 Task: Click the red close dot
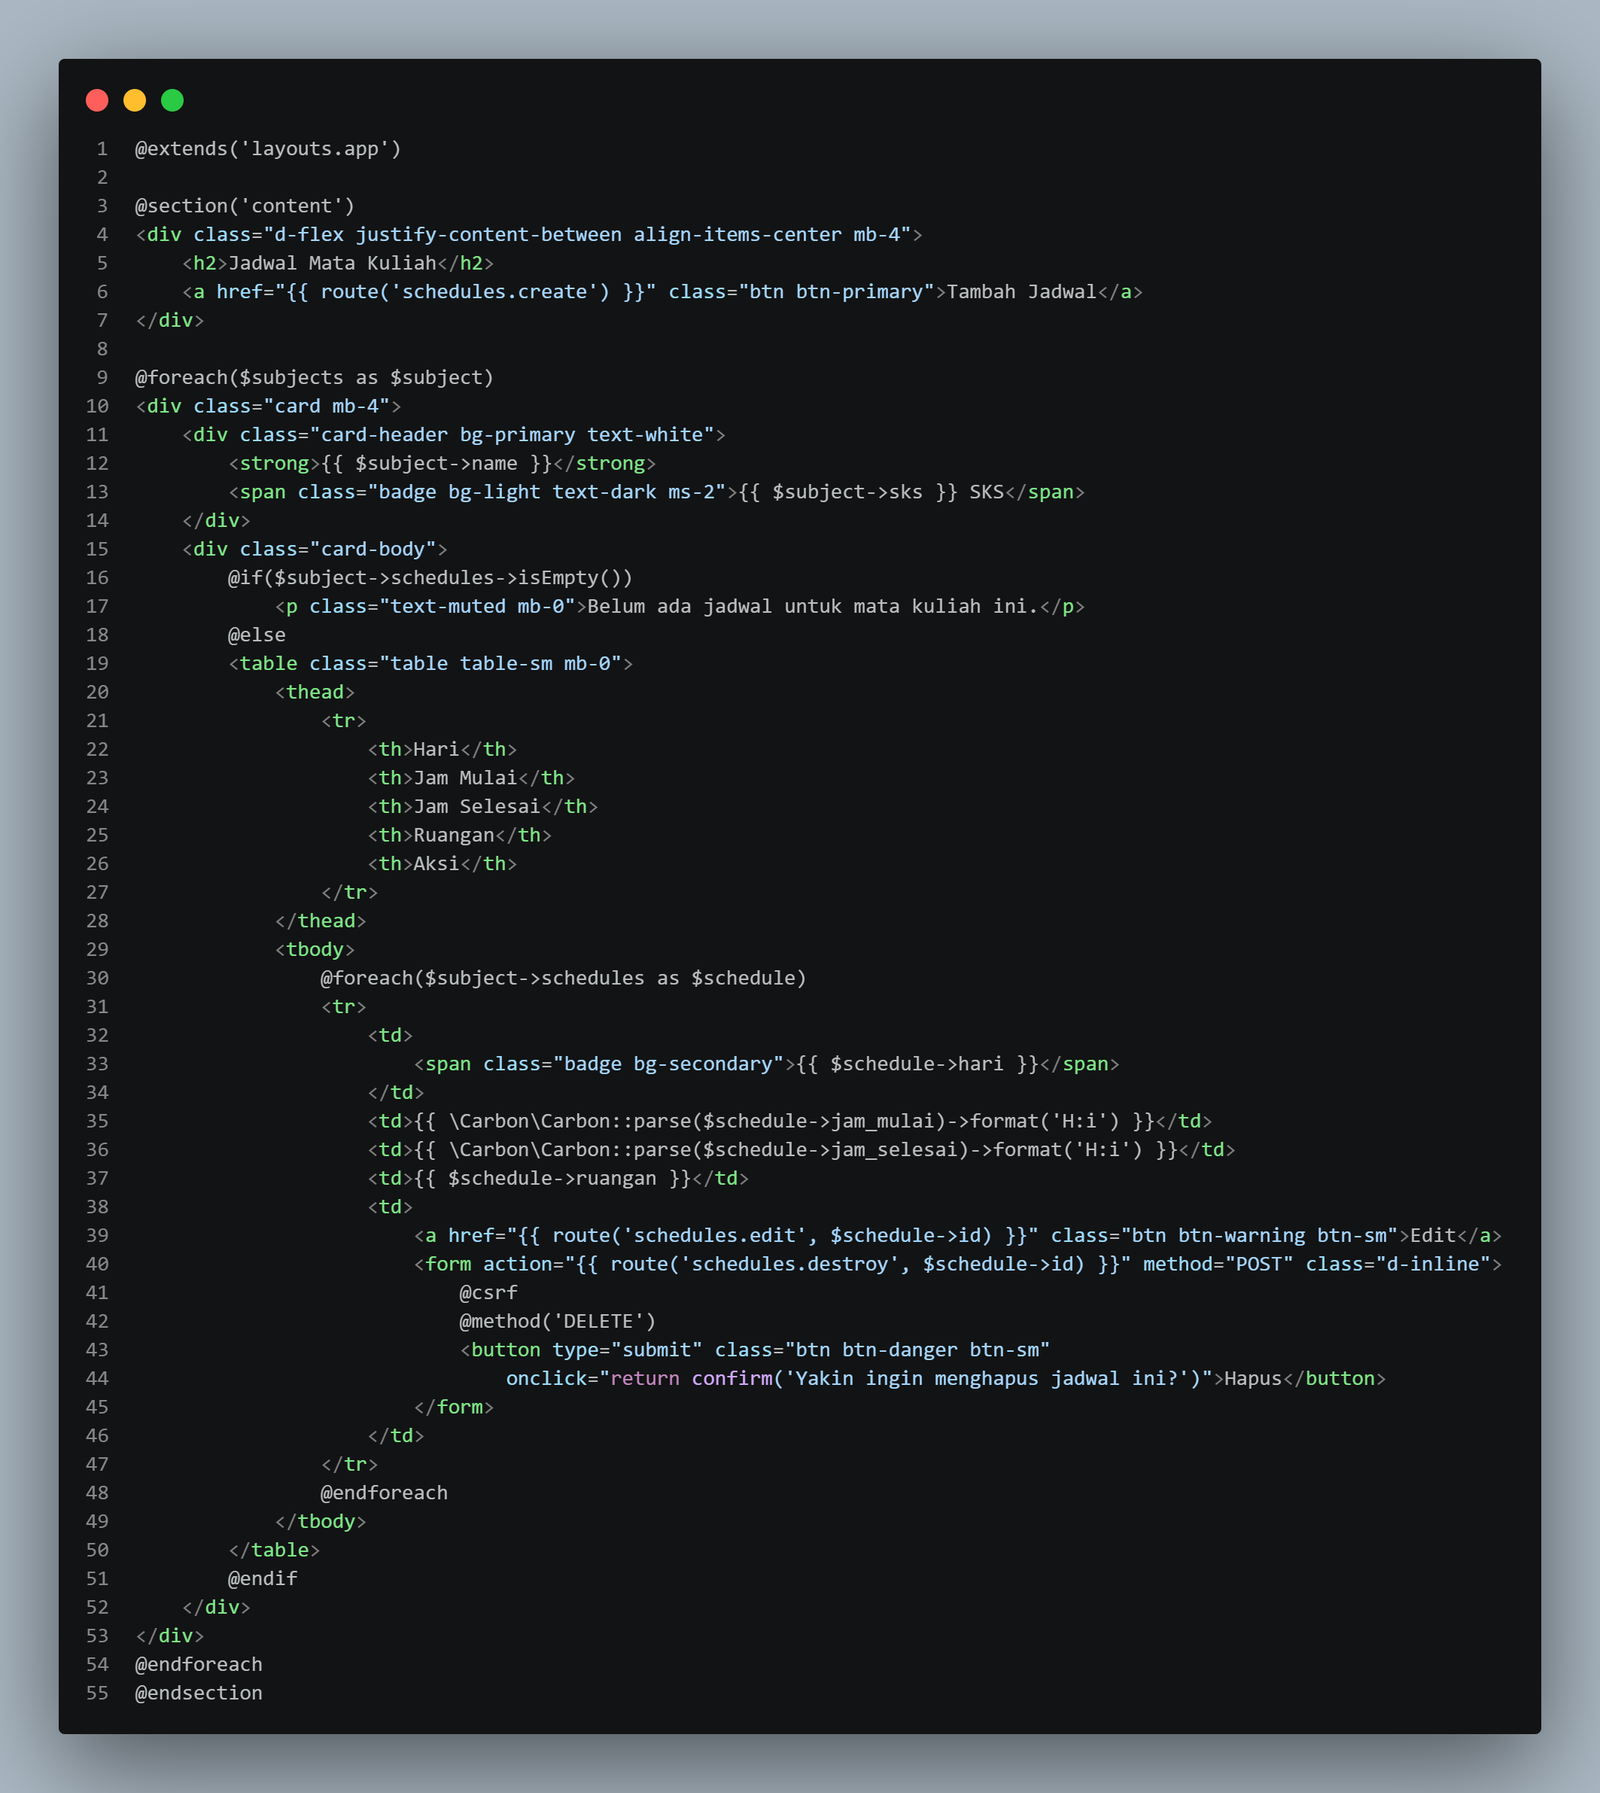click(x=97, y=100)
